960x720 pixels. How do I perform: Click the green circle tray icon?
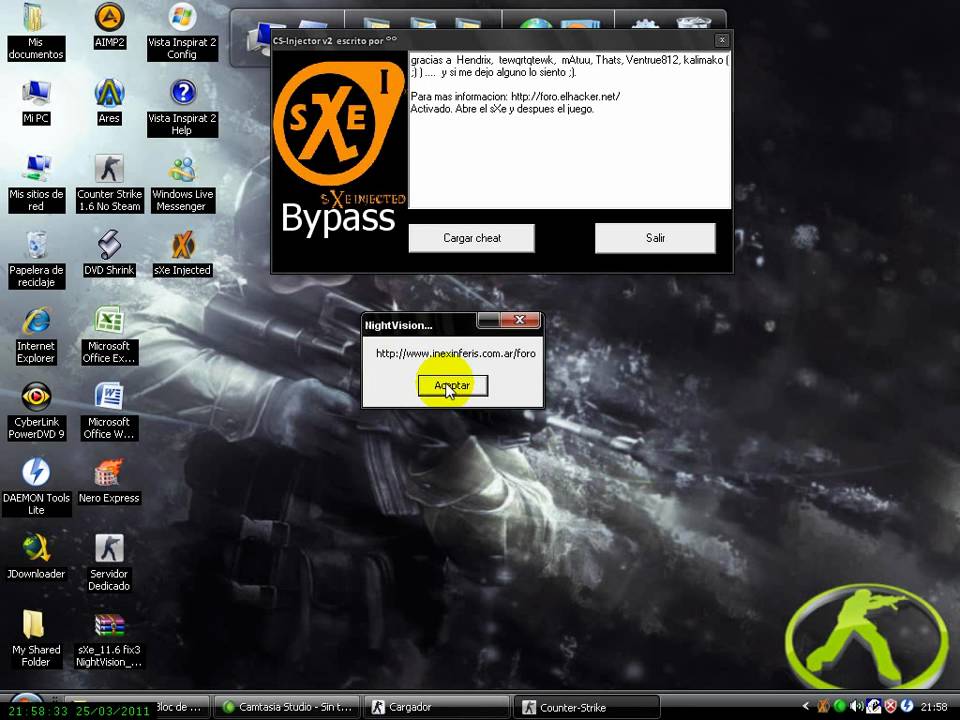pyautogui.click(x=840, y=707)
